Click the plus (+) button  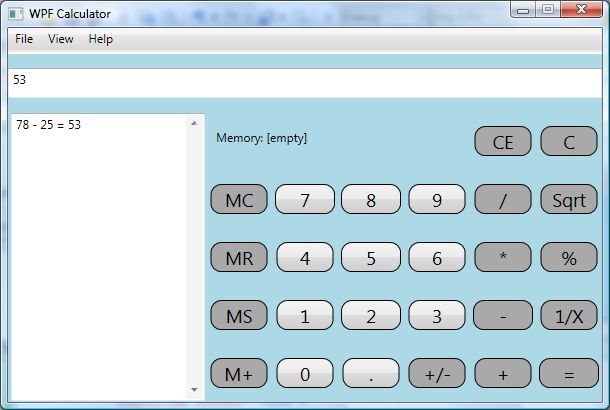pos(503,373)
